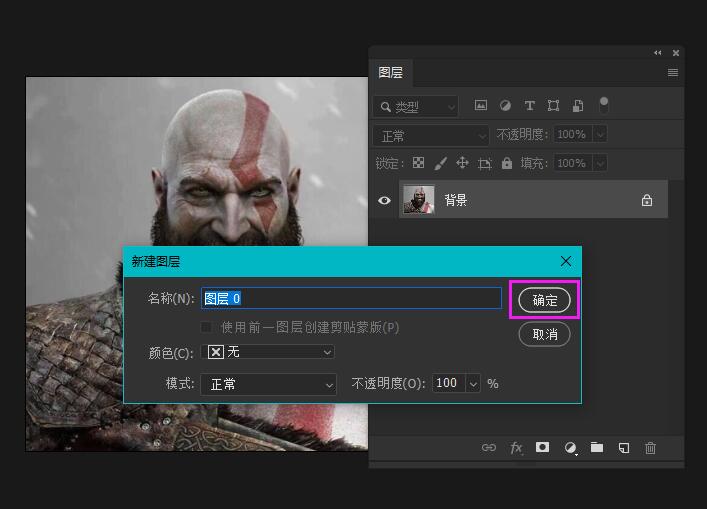Create new fill or adjustment layer

tap(570, 448)
